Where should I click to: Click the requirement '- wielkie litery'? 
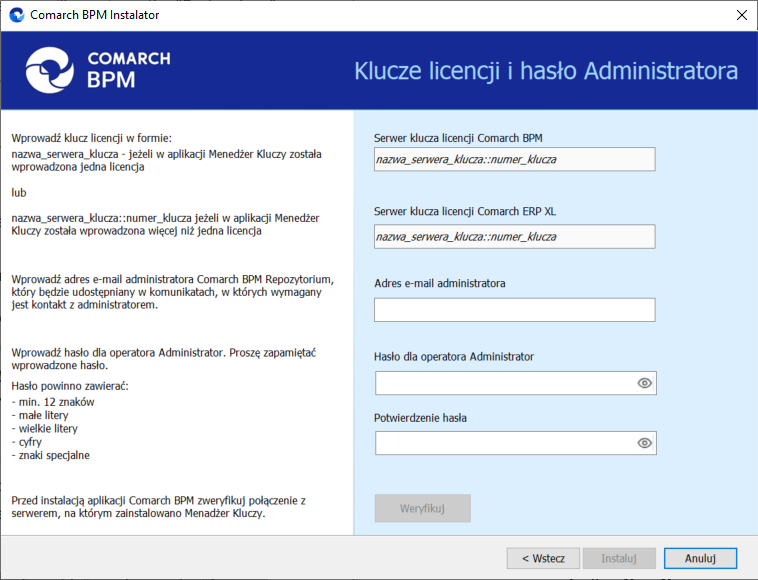(44, 429)
